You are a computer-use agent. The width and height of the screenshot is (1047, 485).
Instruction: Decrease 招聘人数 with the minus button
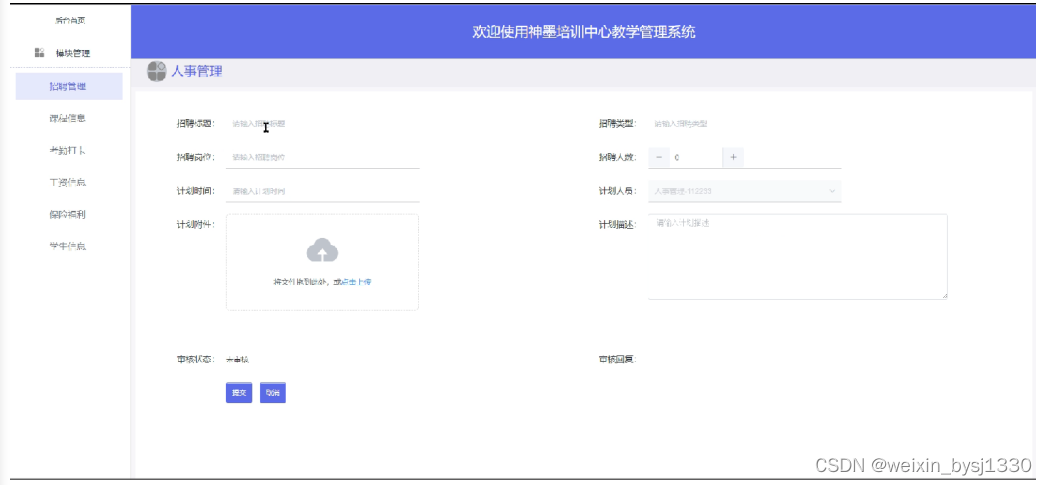click(x=659, y=157)
